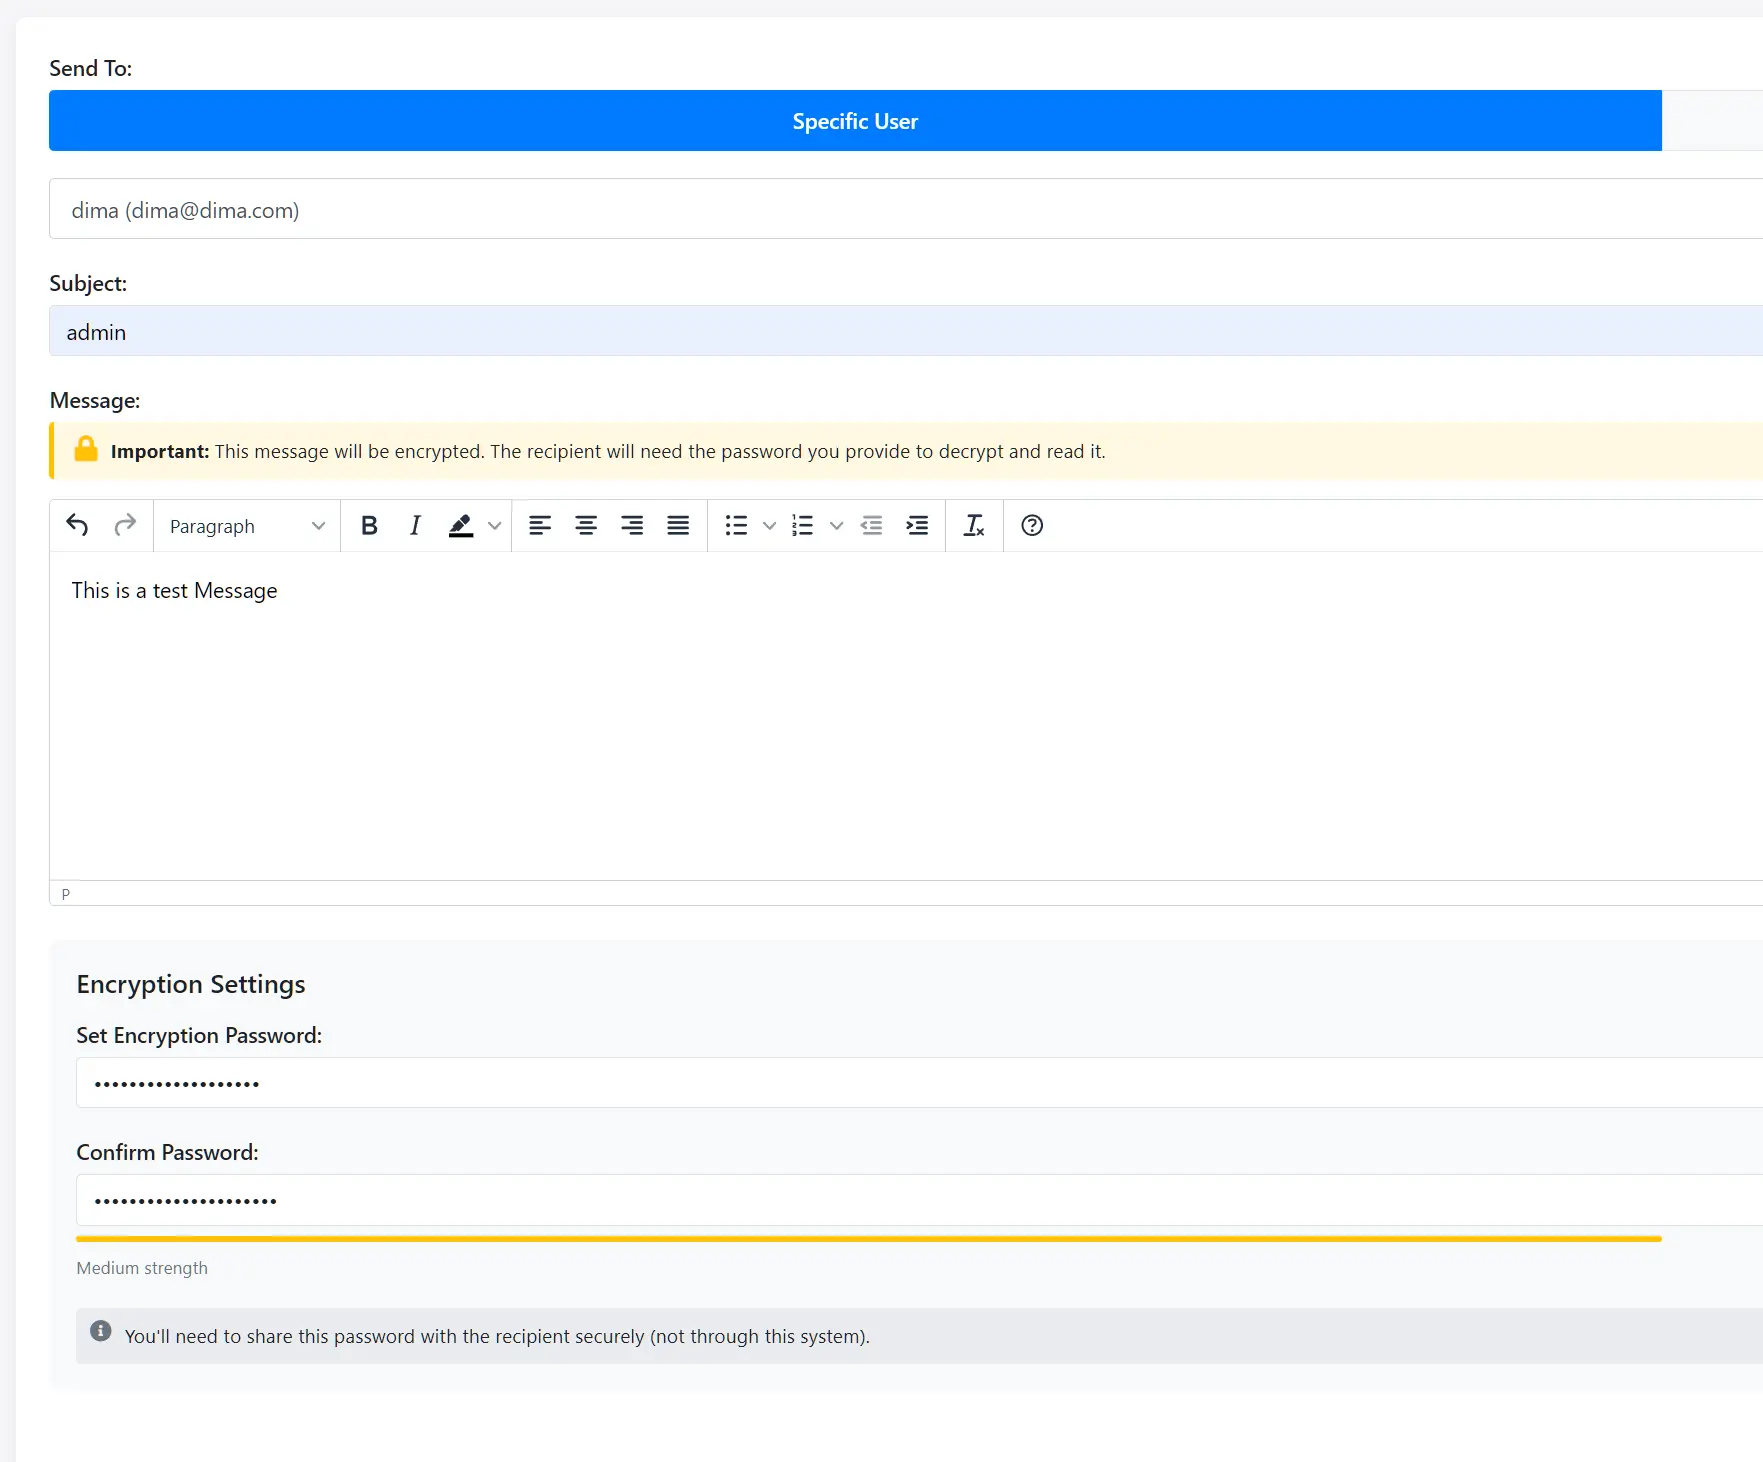Toggle italic formatting
This screenshot has width=1763, height=1462.
point(415,525)
